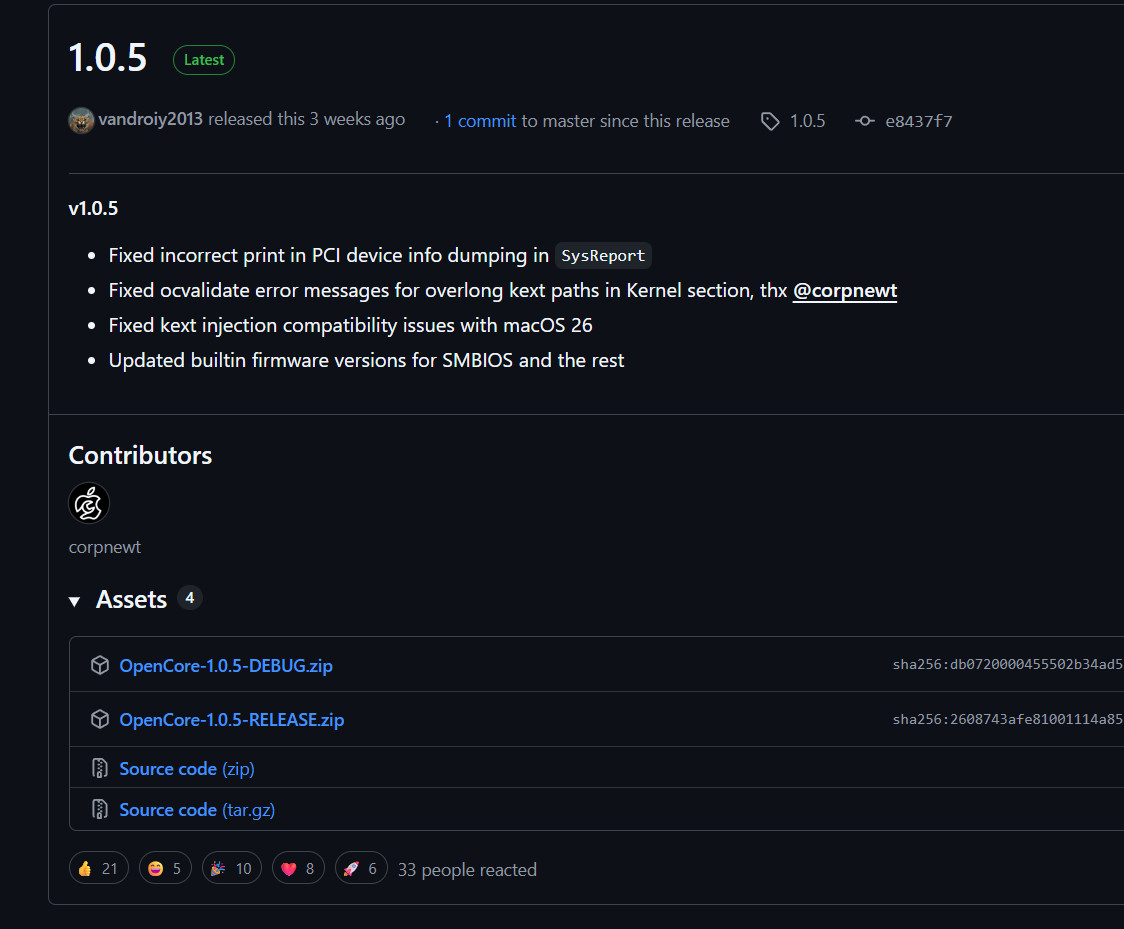The image size is (1124, 929).
Task: Click the v1.0.5 heading text
Action: tap(93, 209)
